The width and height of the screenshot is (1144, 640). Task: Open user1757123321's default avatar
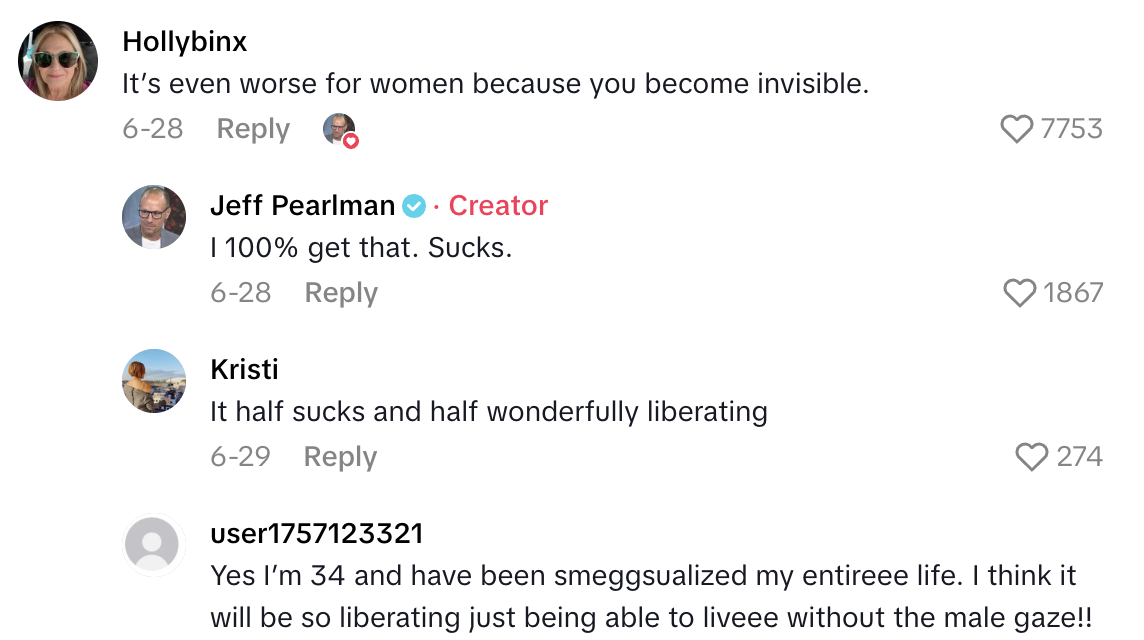(x=154, y=545)
